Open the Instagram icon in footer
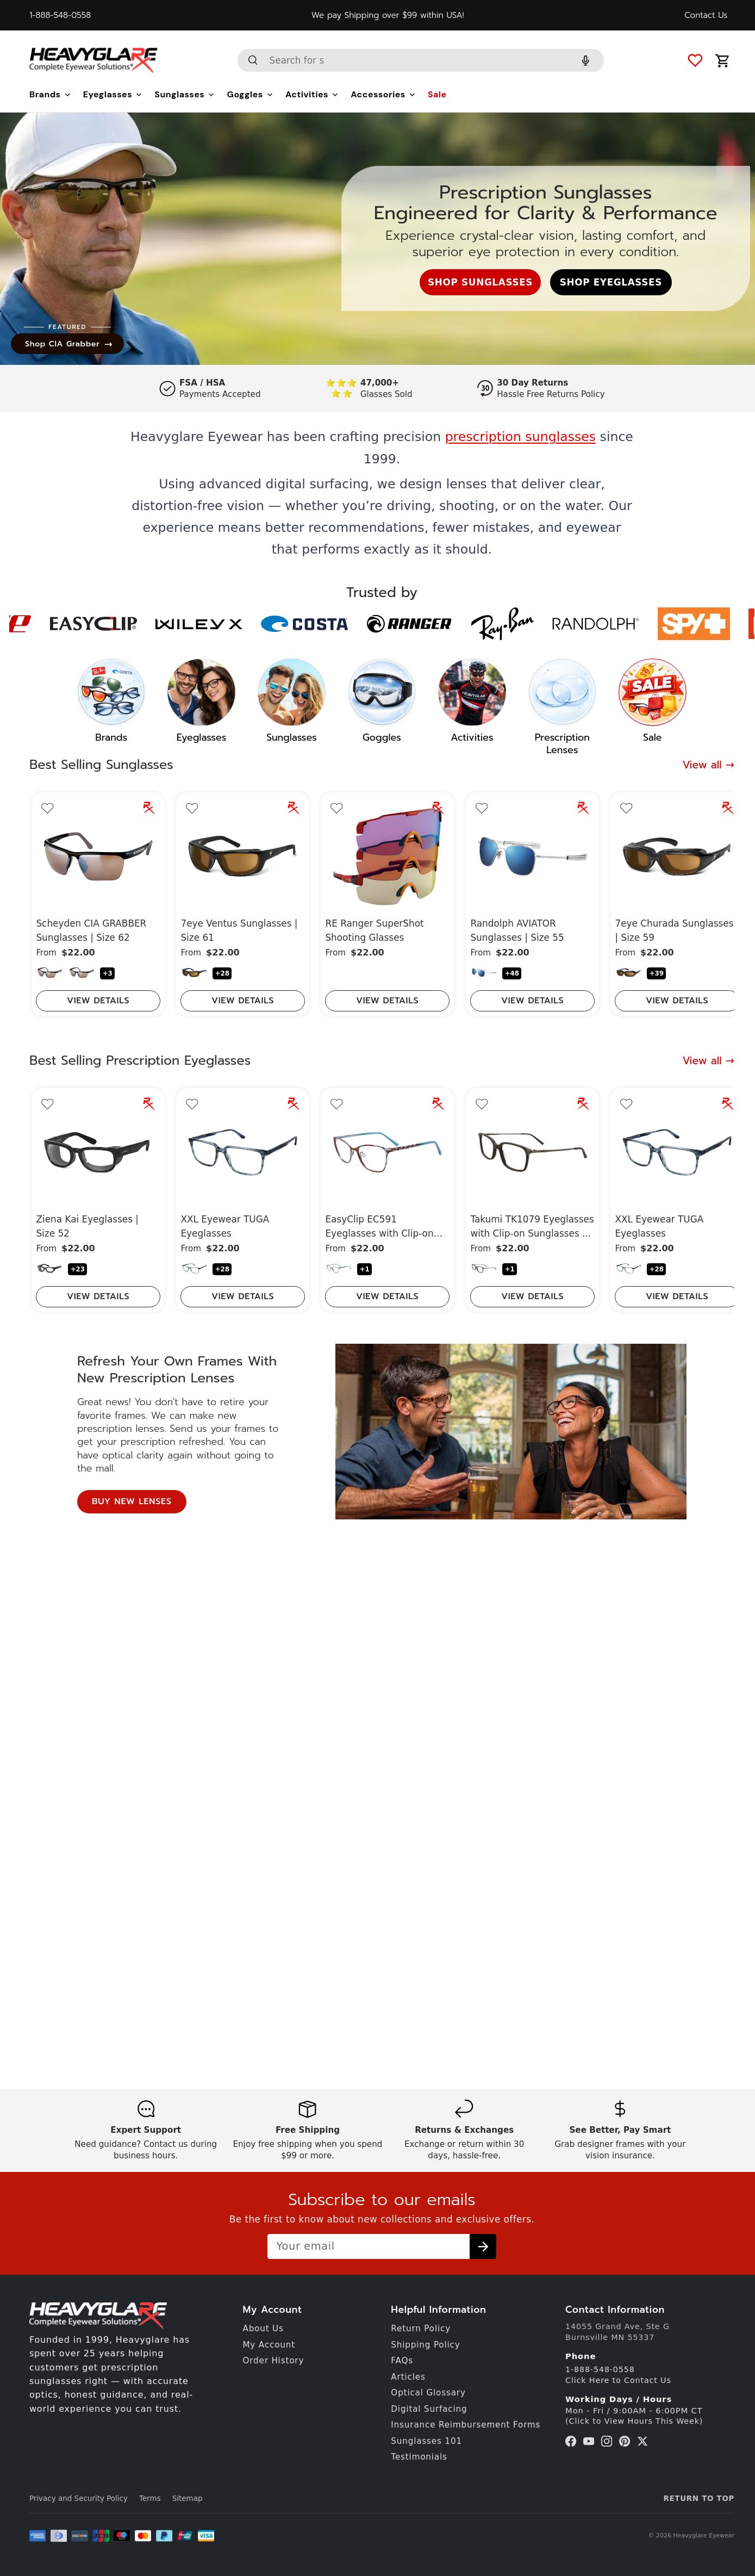This screenshot has height=2576, width=755. click(606, 2441)
